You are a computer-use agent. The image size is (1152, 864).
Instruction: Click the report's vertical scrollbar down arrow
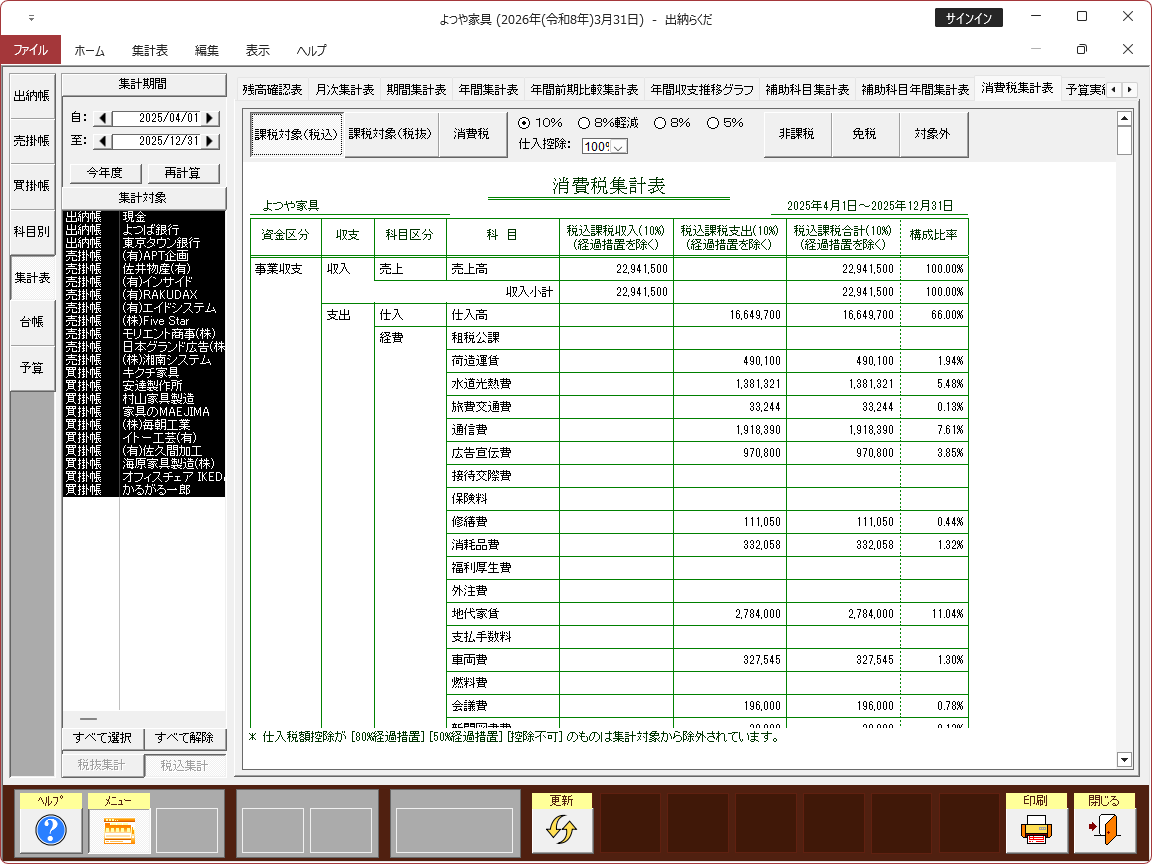click(x=1124, y=760)
